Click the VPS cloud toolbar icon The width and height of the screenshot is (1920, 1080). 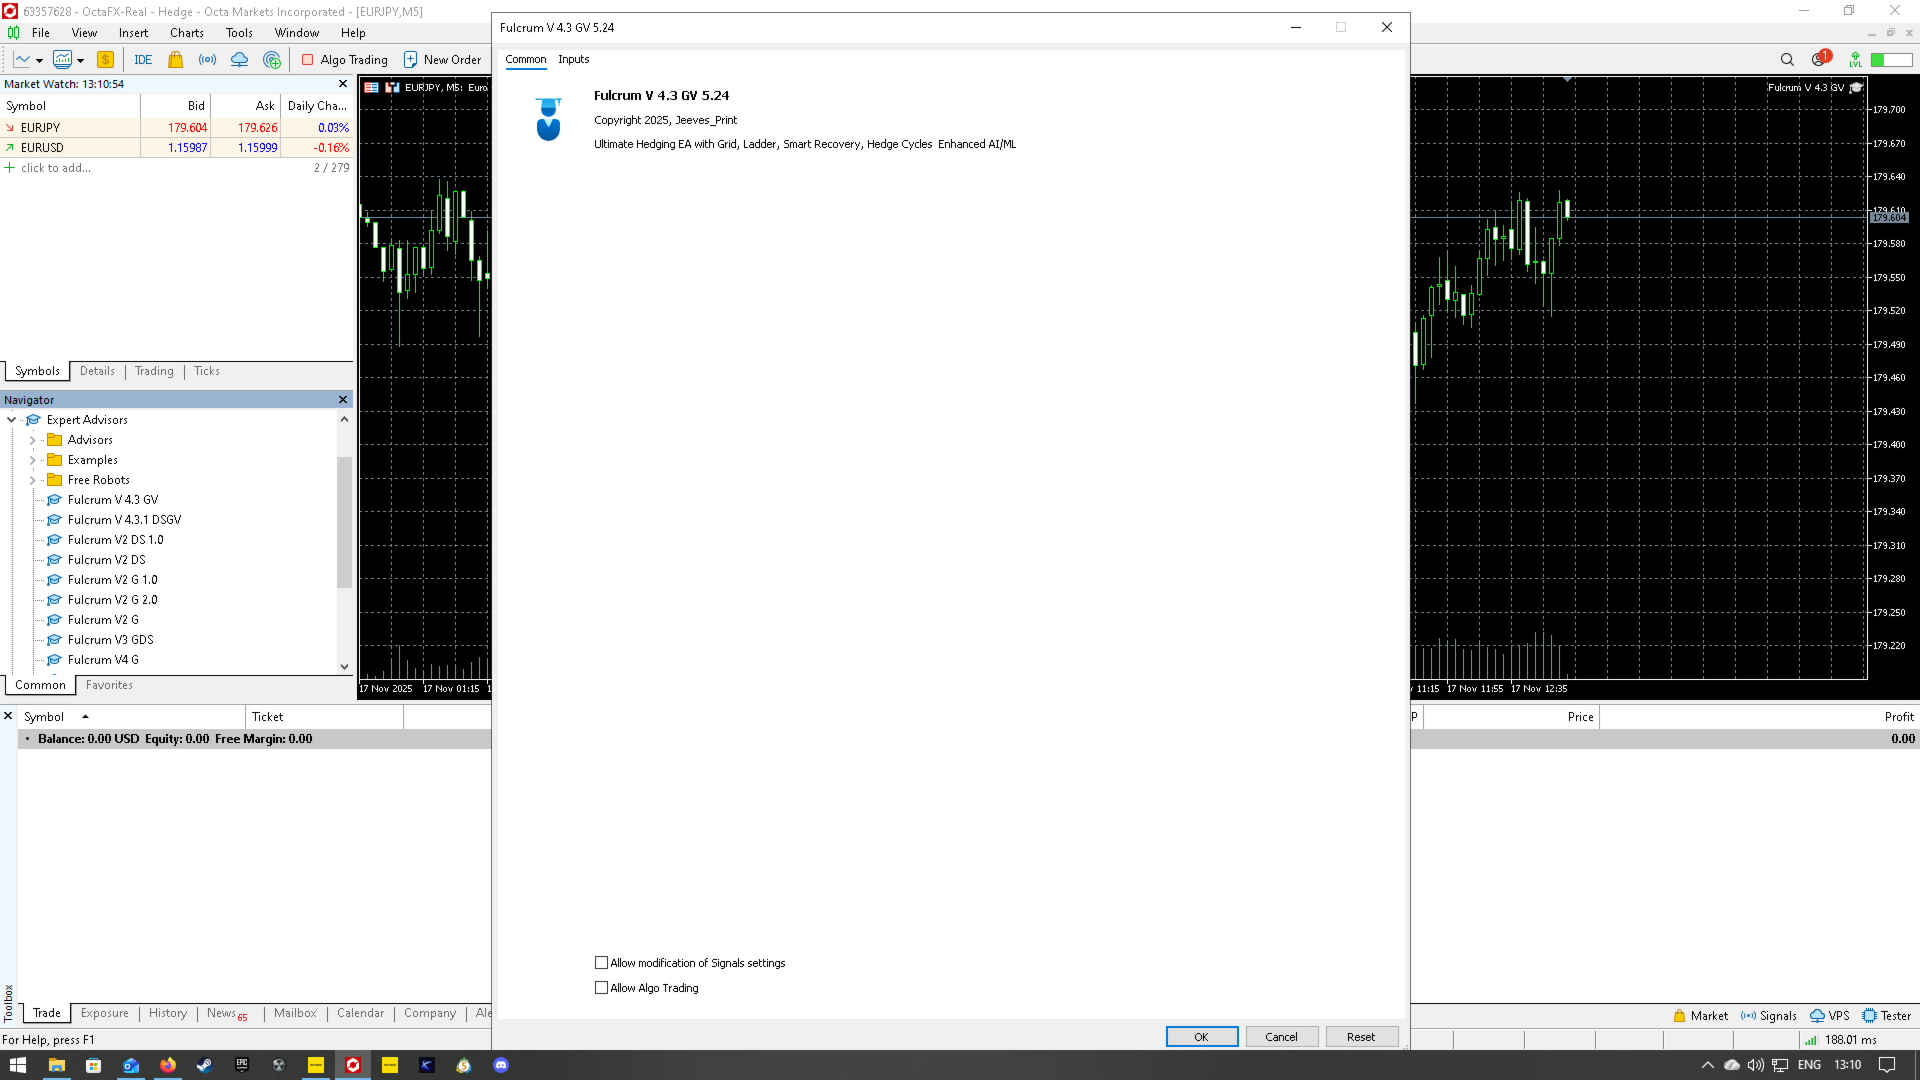coord(239,60)
